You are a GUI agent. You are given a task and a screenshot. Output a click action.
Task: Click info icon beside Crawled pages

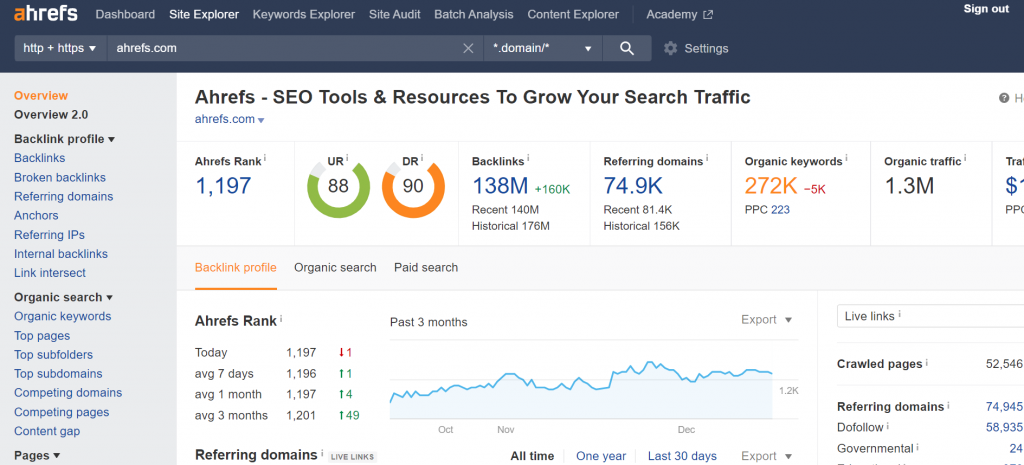(x=927, y=362)
